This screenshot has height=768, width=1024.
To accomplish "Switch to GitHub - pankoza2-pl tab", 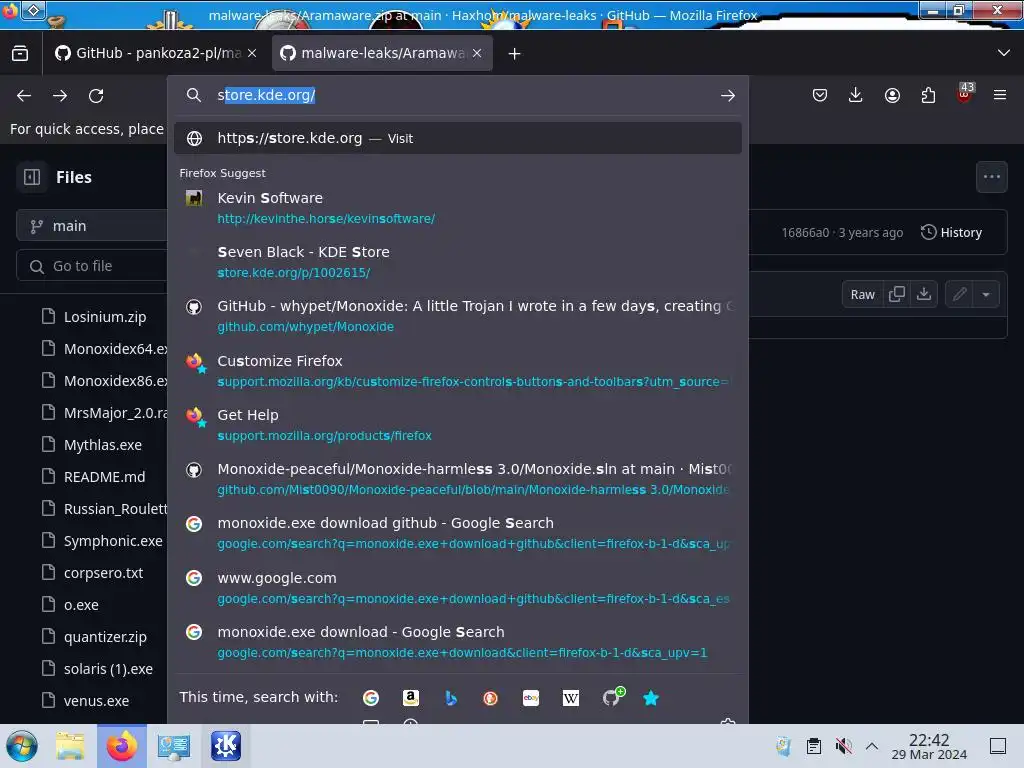I will click(x=157, y=54).
